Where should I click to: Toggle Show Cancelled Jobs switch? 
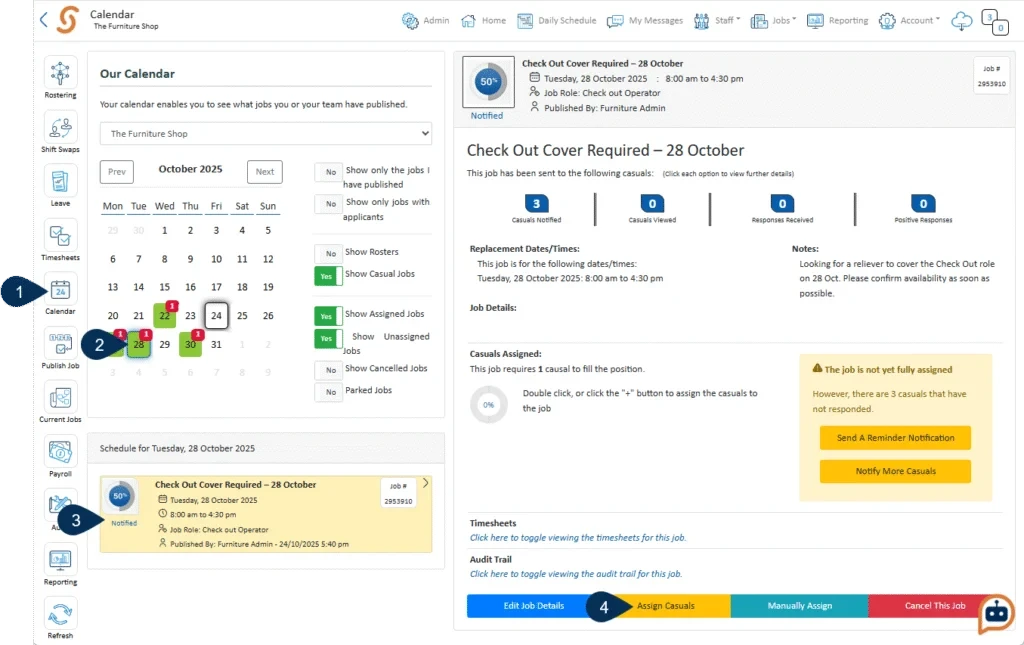[x=328, y=370]
